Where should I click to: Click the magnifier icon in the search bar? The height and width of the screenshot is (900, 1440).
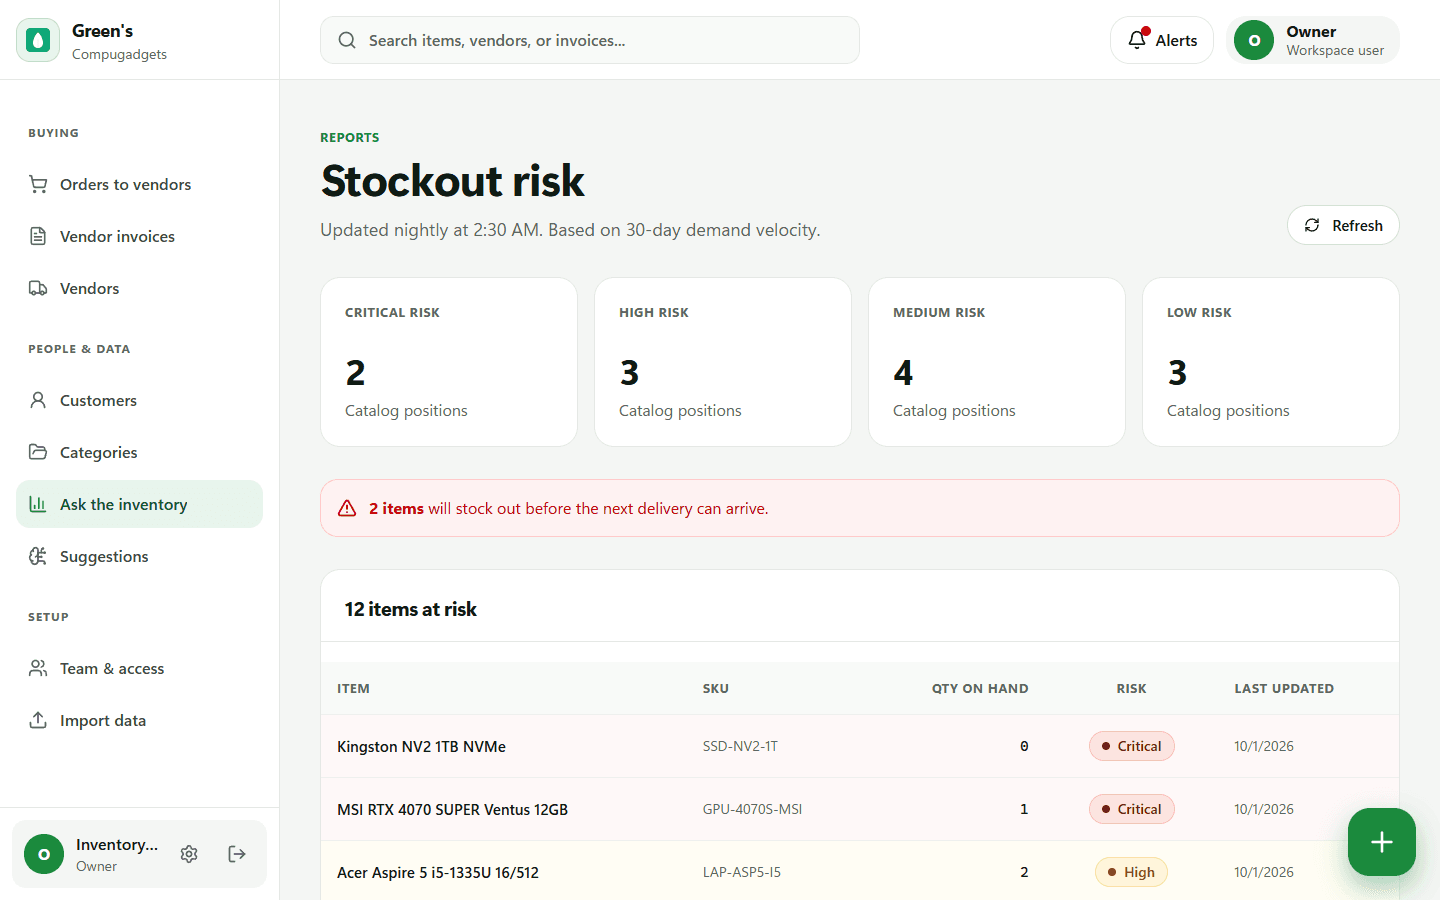(347, 40)
